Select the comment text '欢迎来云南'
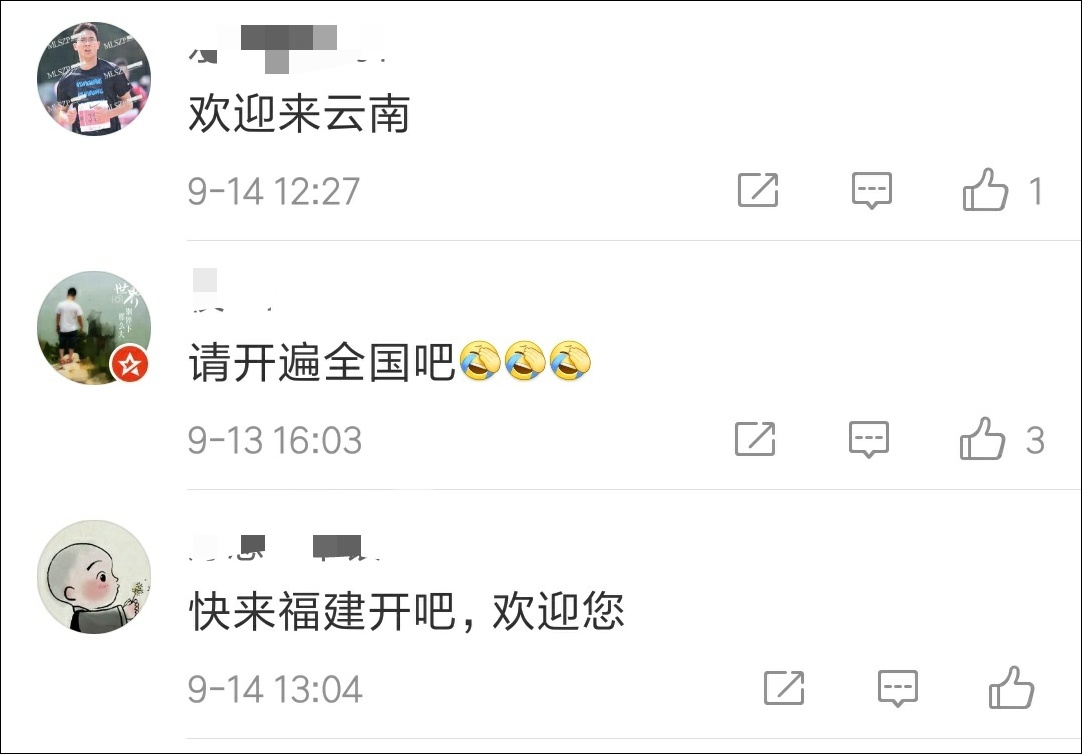 [x=299, y=114]
